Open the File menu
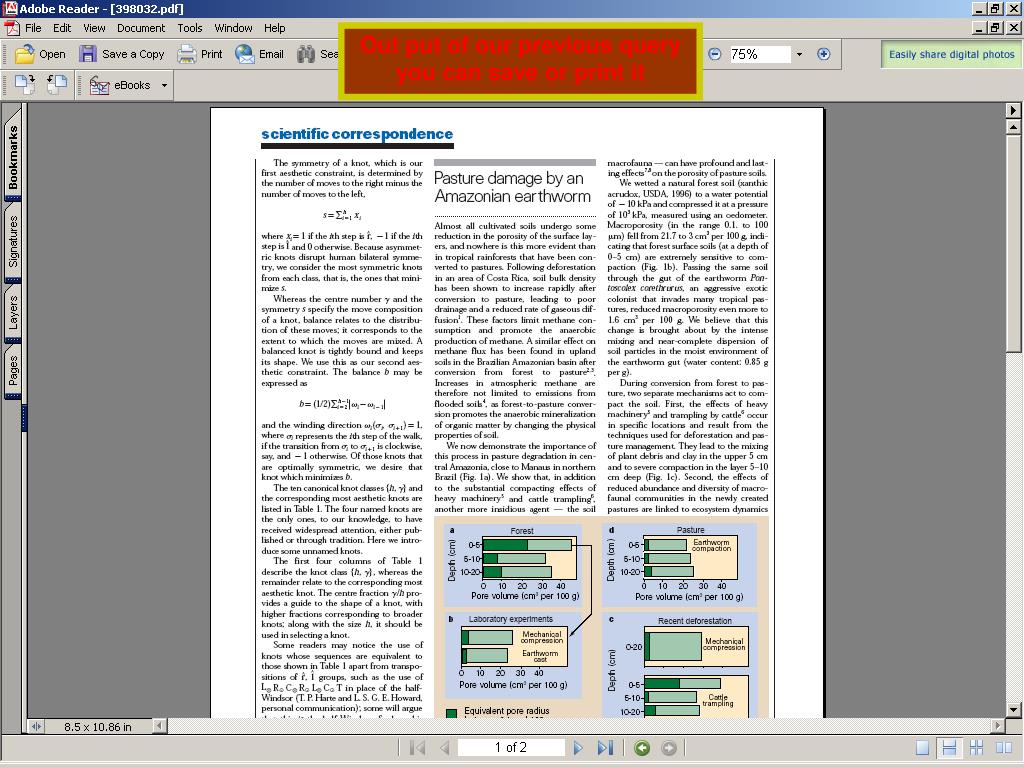Screen dimensions: 1024x768 pos(33,28)
